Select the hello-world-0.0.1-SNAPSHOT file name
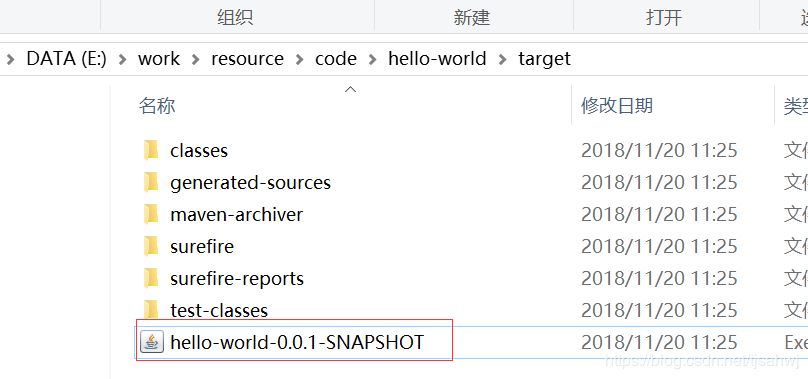The image size is (808, 379). coord(297,342)
